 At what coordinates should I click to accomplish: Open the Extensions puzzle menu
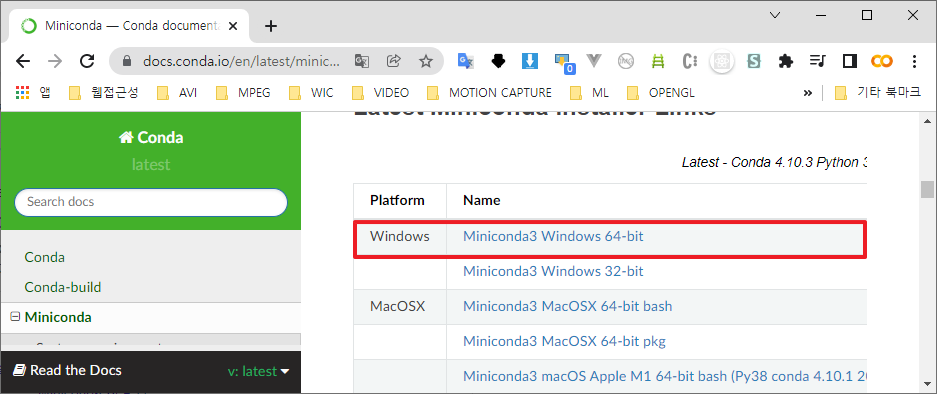pos(786,61)
